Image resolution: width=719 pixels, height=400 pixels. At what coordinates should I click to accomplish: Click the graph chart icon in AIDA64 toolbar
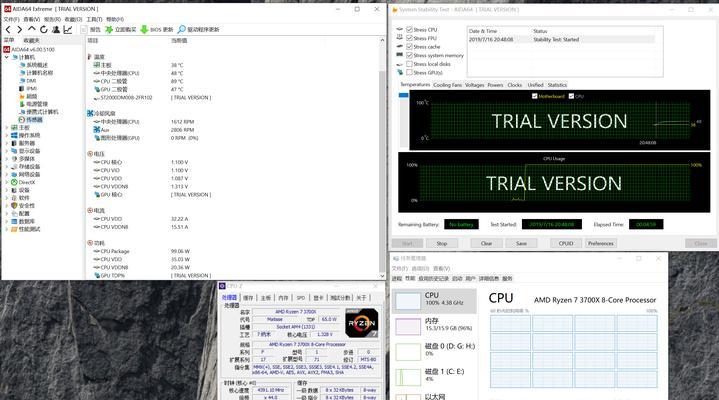tap(68, 29)
